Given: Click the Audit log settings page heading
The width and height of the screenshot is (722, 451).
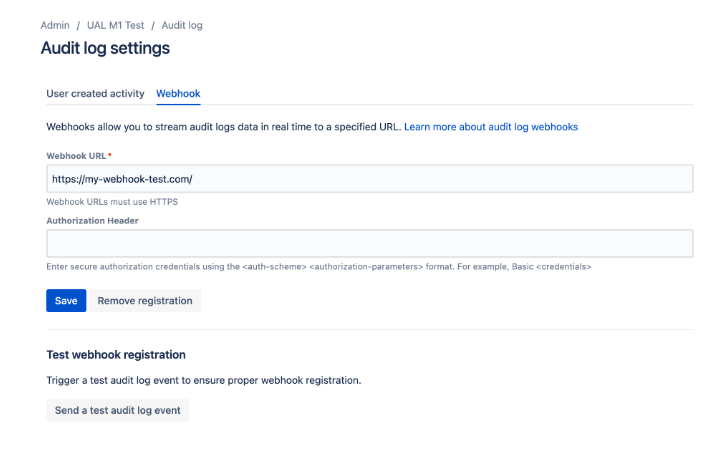Looking at the screenshot, I should coord(105,48).
